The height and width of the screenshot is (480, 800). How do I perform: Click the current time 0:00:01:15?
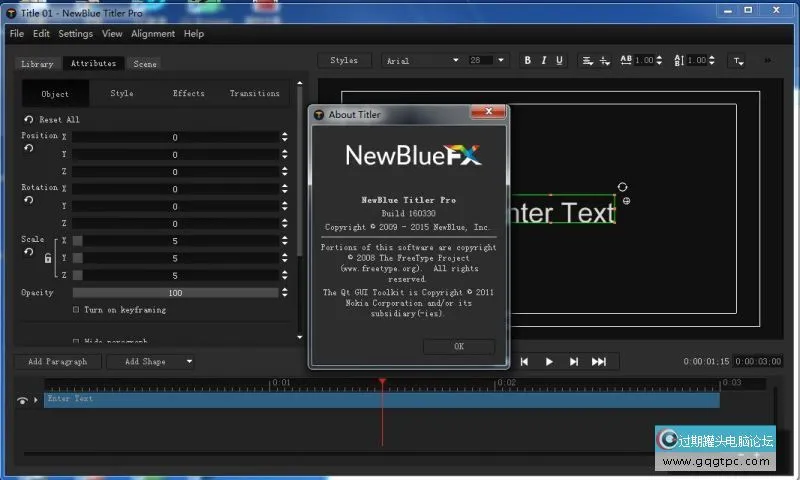(706, 361)
